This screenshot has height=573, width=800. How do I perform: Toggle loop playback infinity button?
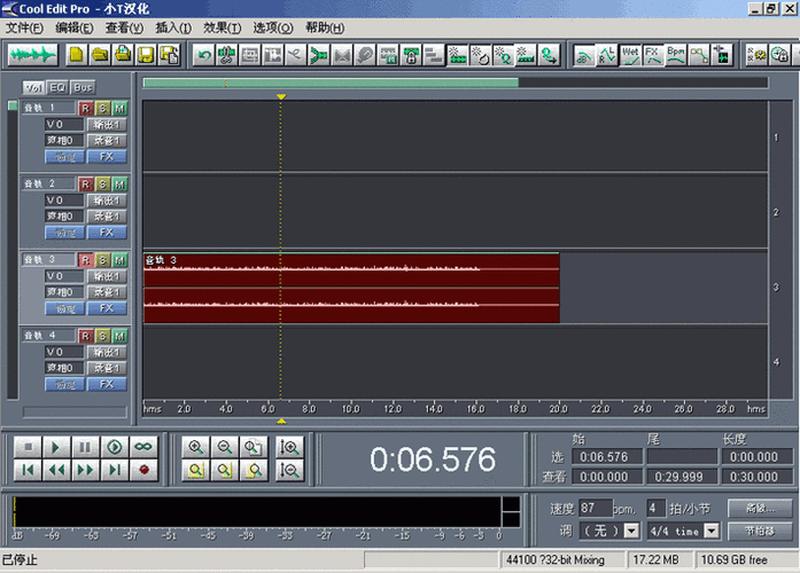[143, 447]
